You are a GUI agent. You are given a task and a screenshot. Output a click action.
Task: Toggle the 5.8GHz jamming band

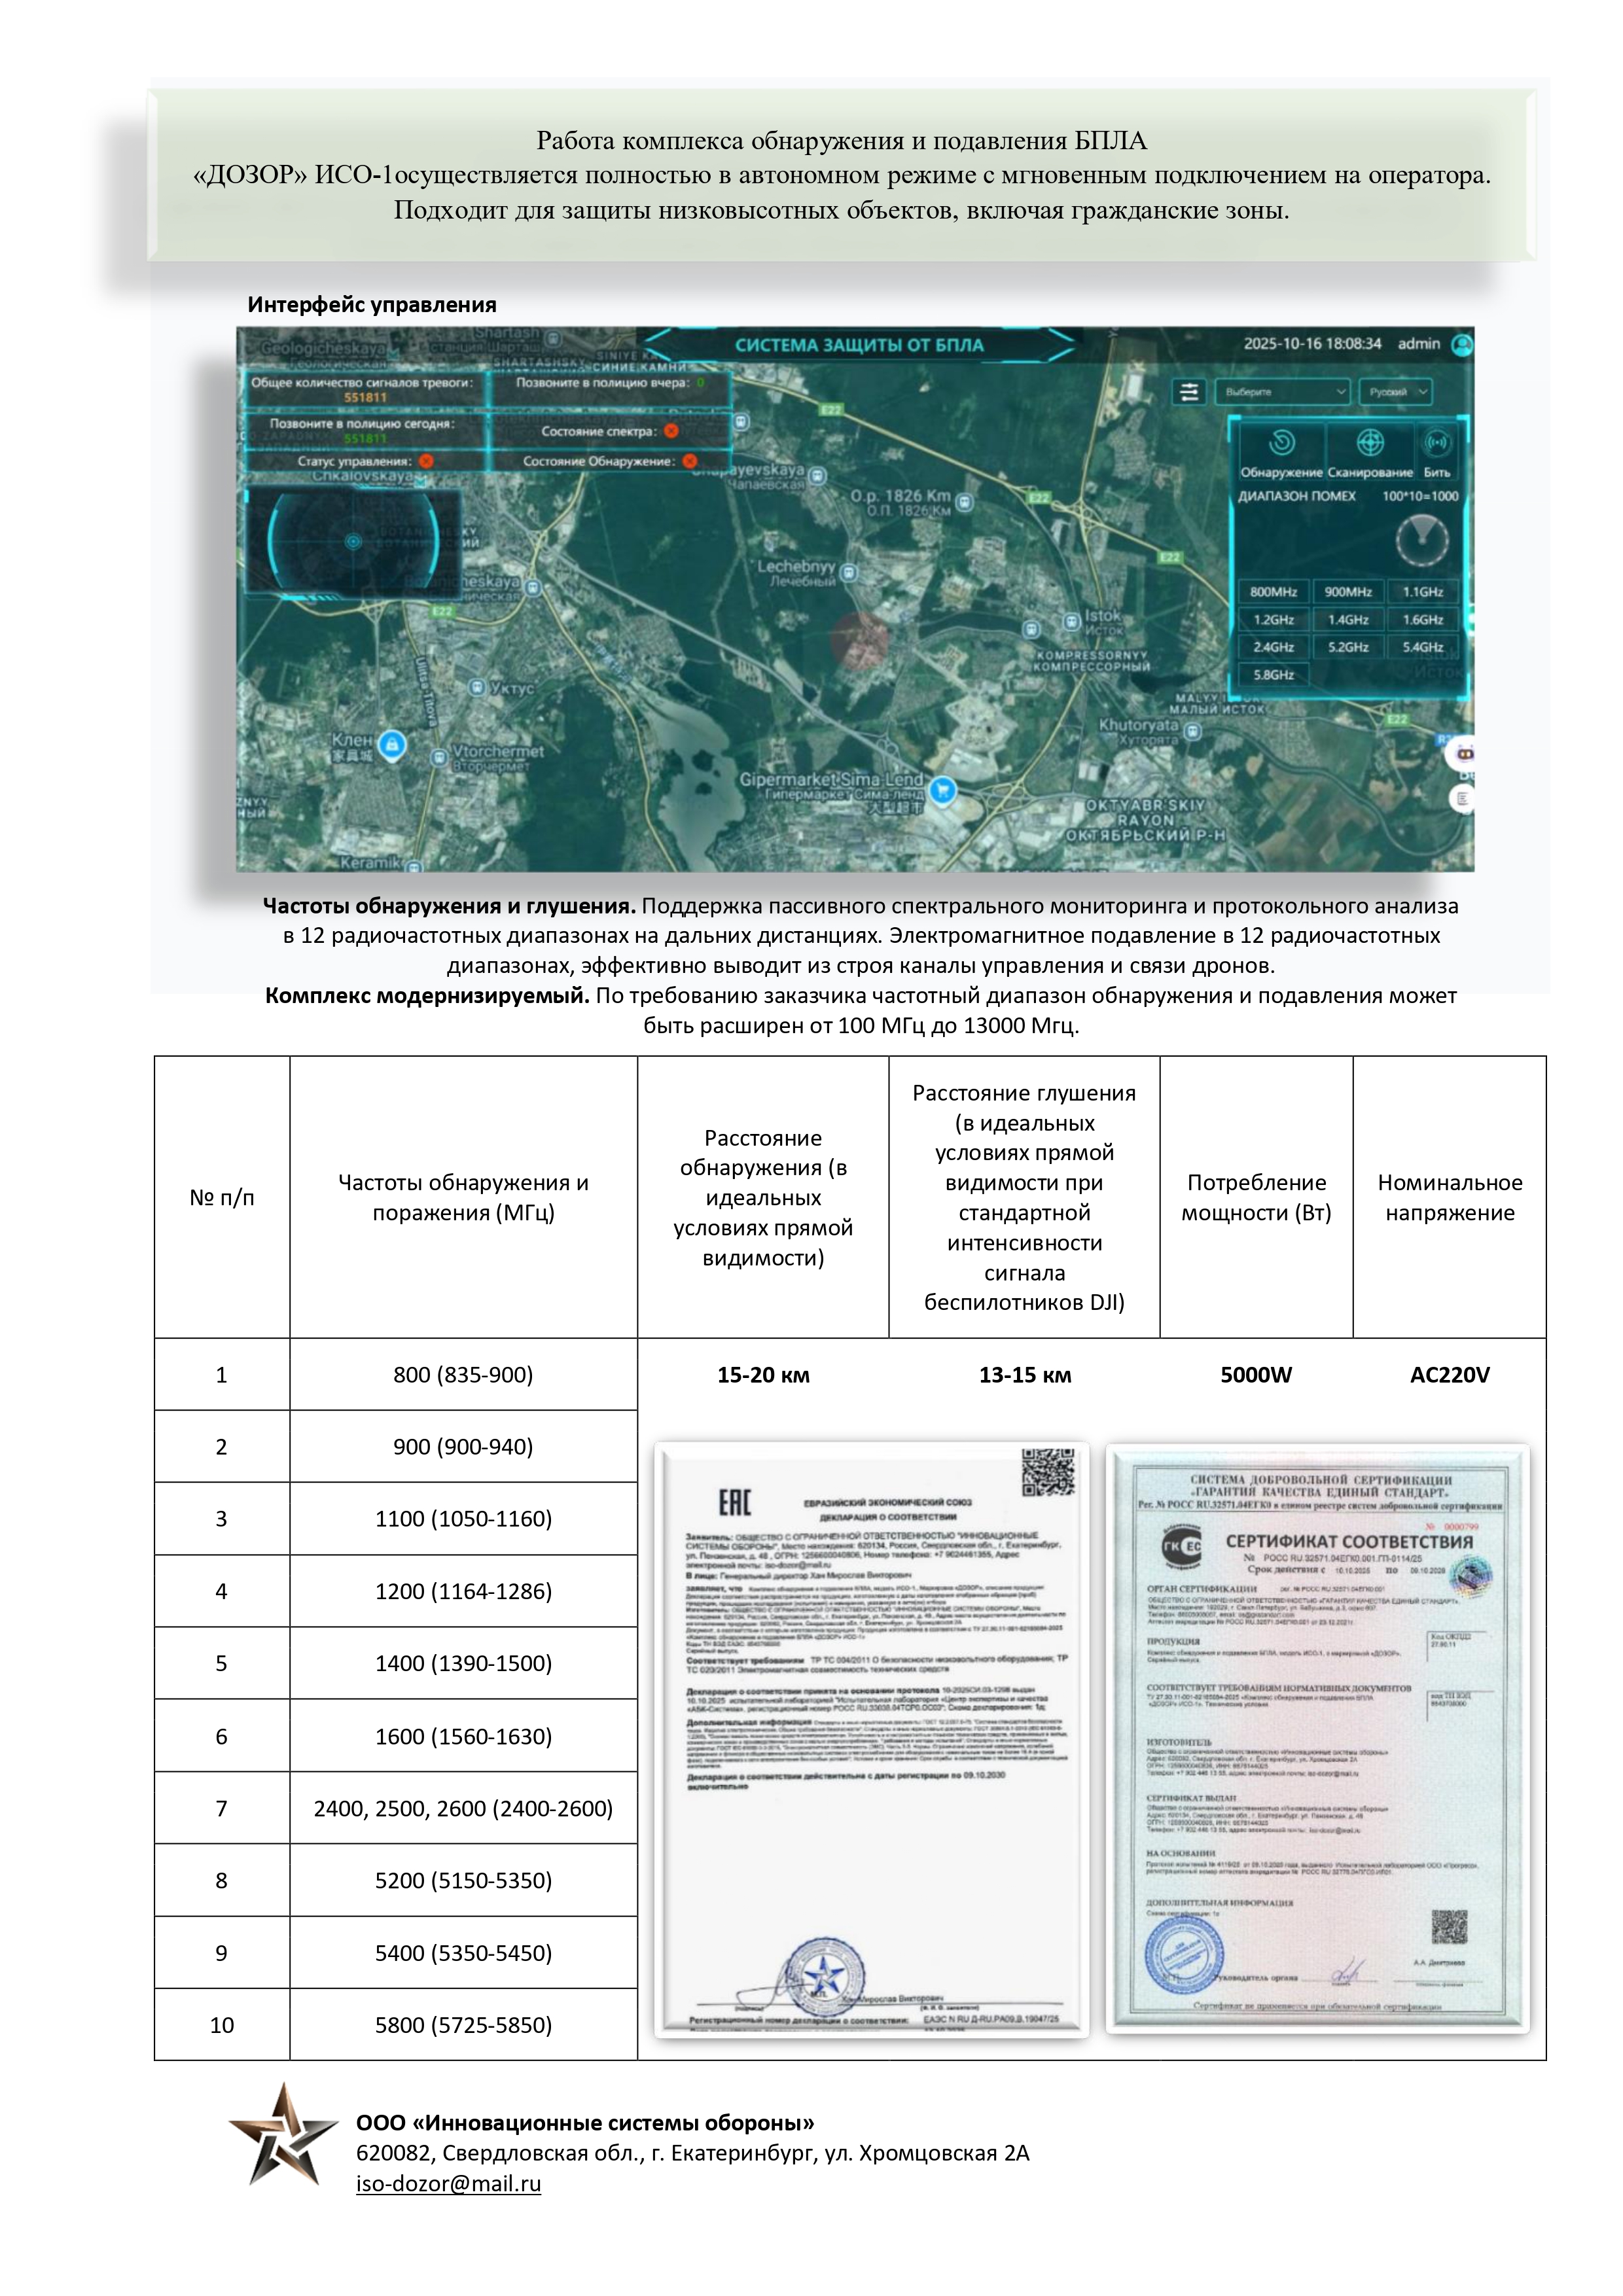click(1273, 675)
